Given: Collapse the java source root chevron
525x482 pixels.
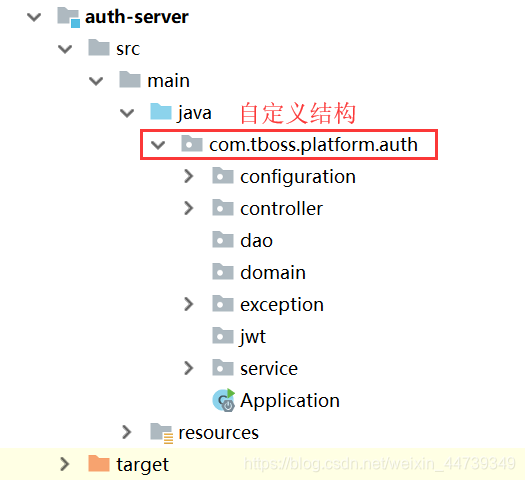Looking at the screenshot, I should (x=127, y=113).
